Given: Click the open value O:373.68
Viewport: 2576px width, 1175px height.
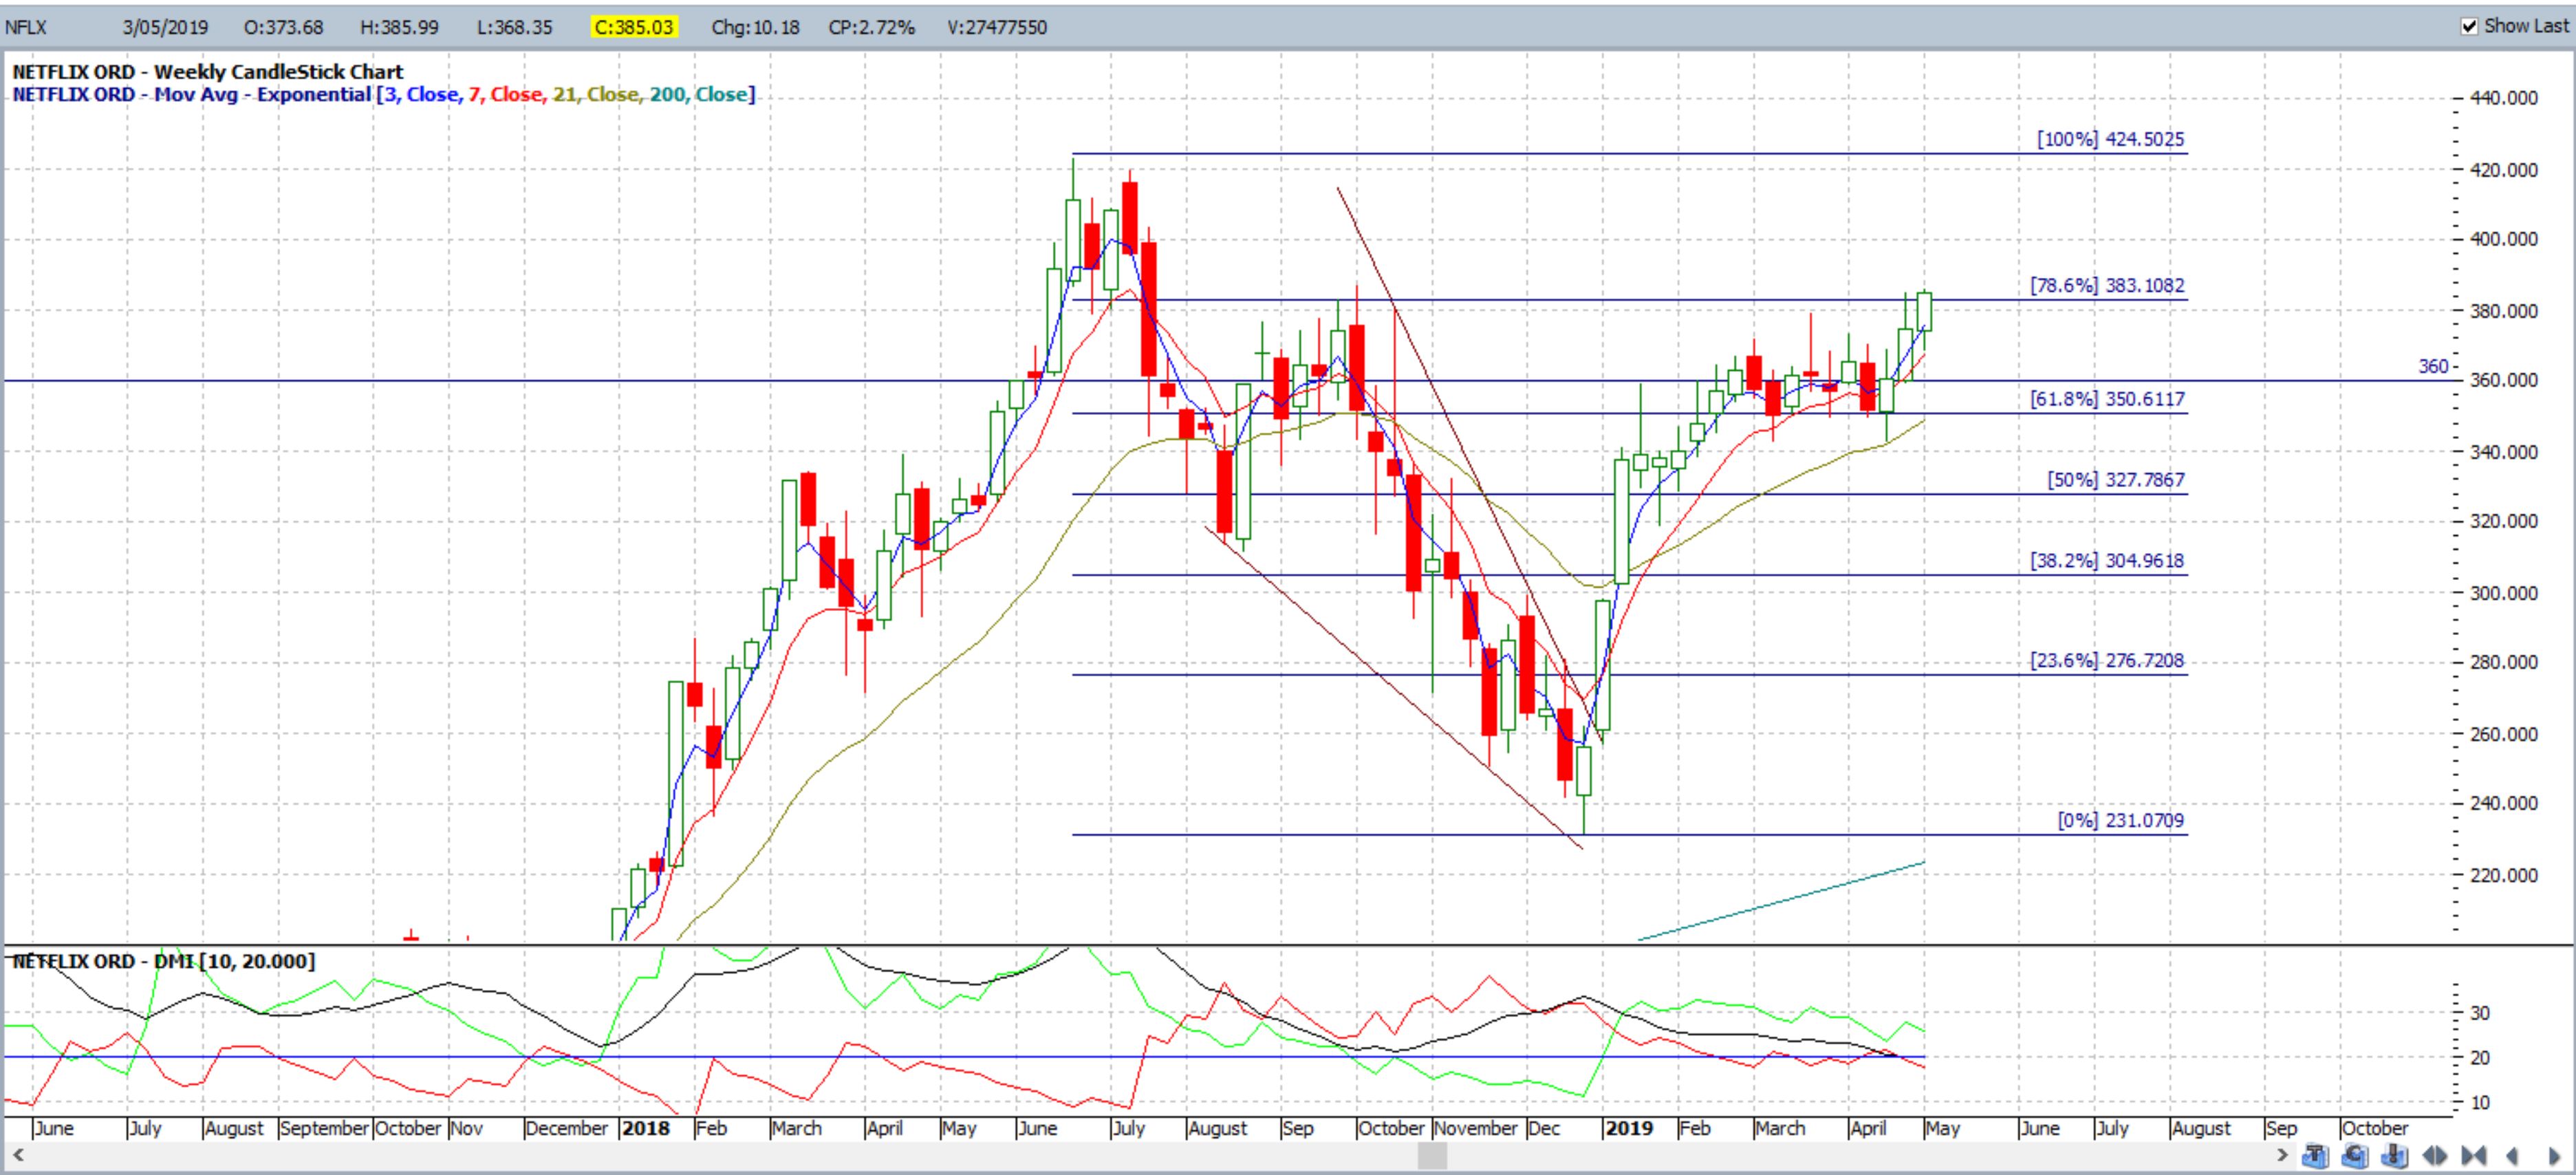Looking at the screenshot, I should click(284, 27).
